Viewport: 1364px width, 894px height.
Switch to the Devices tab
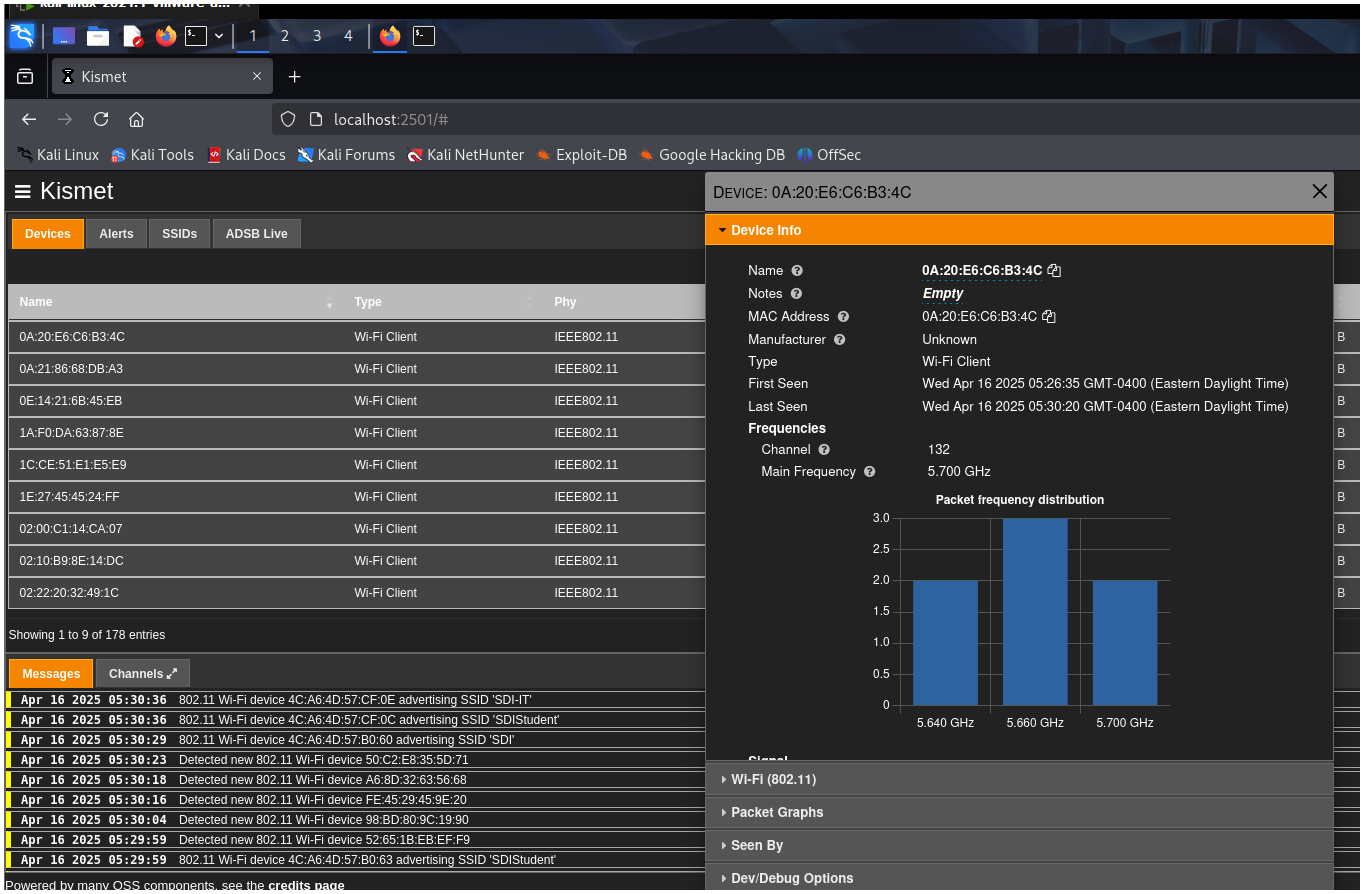tap(48, 234)
